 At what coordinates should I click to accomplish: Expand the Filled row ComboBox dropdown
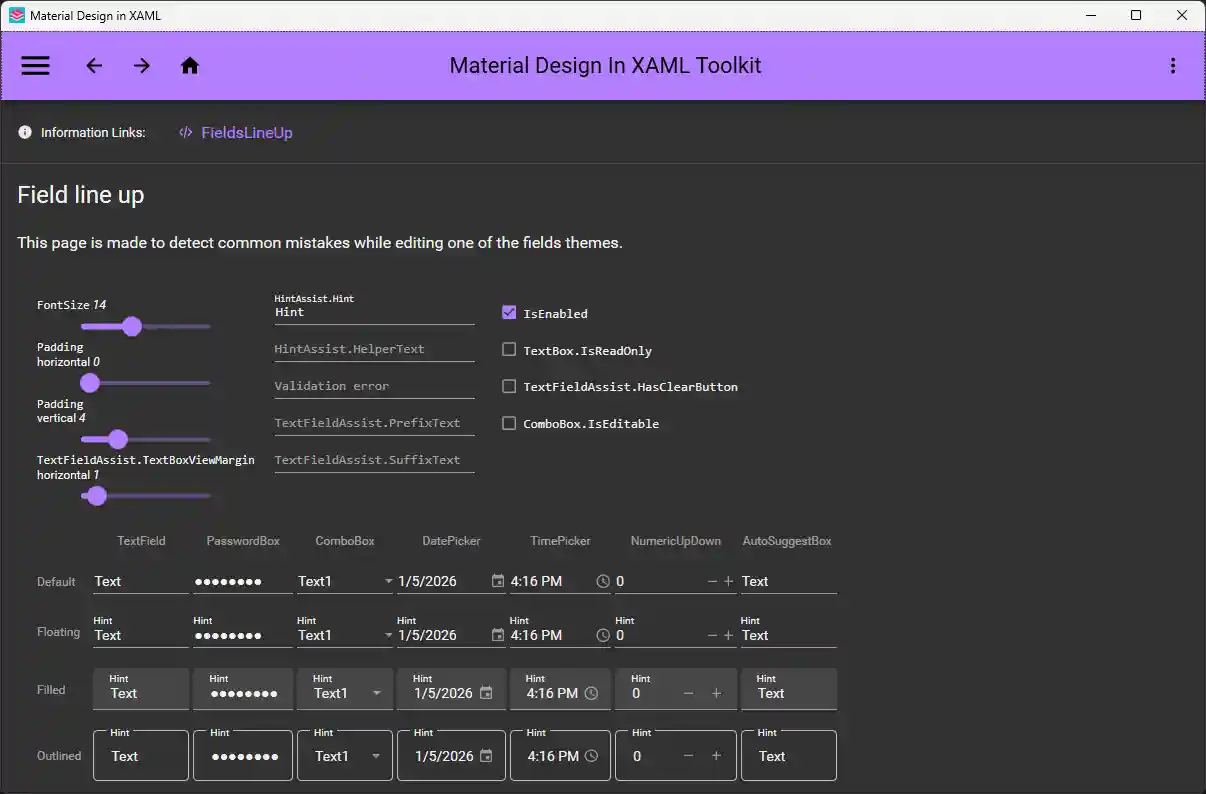pyautogui.click(x=376, y=693)
